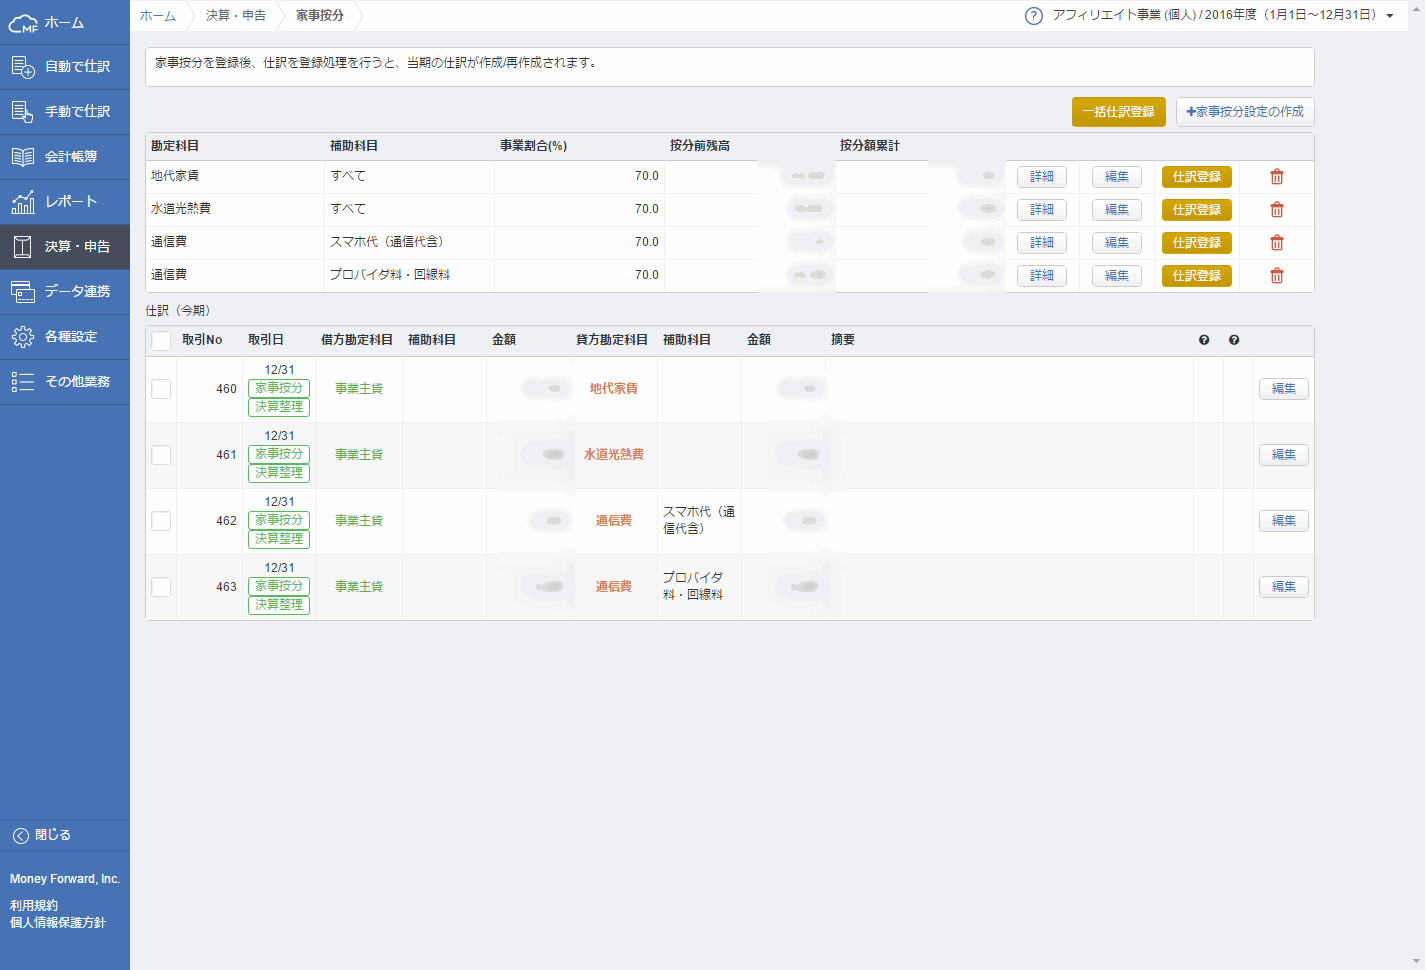Toggle the select-all checkbox in journal header
The width and height of the screenshot is (1425, 970).
click(x=161, y=341)
